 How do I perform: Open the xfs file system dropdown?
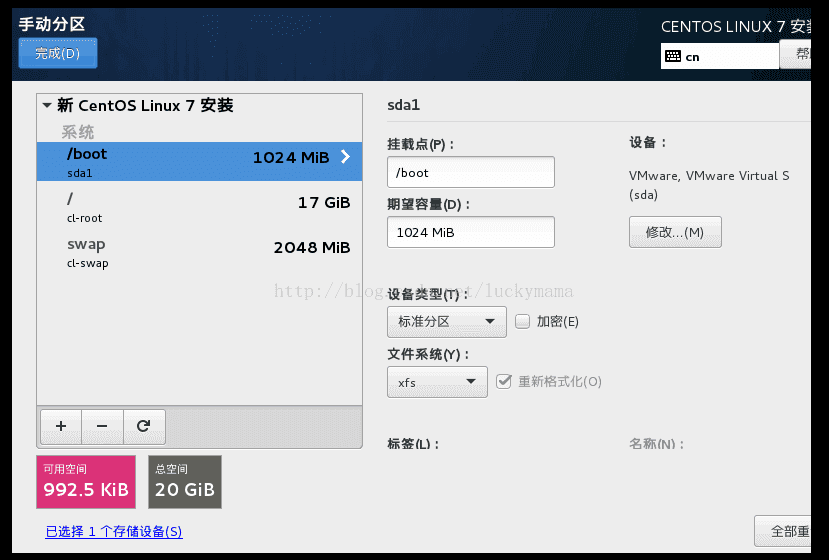click(437, 382)
